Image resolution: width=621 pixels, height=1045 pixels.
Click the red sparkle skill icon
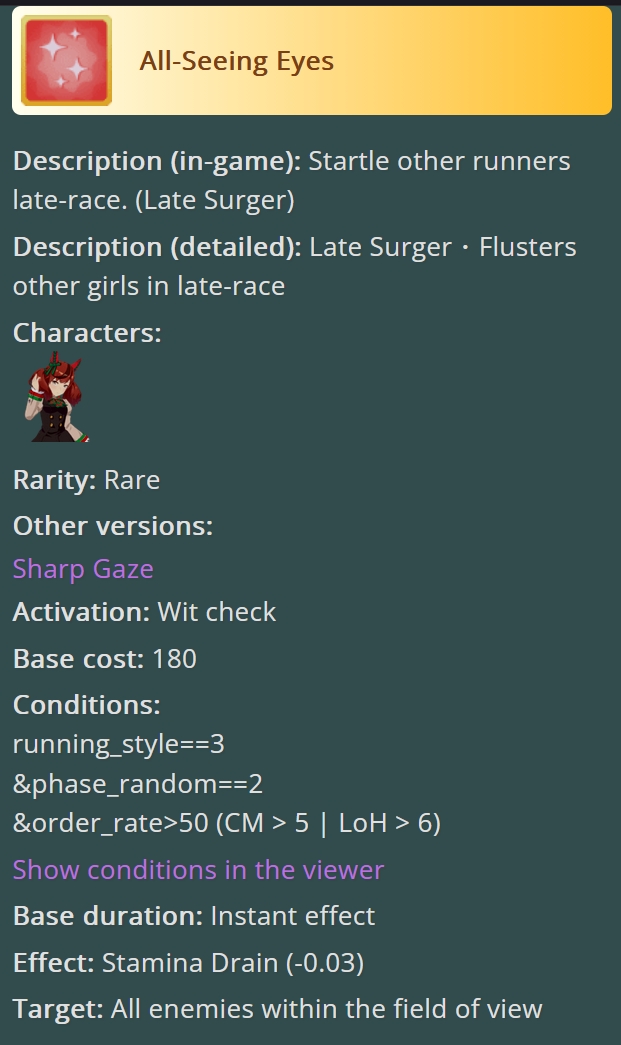point(66,61)
